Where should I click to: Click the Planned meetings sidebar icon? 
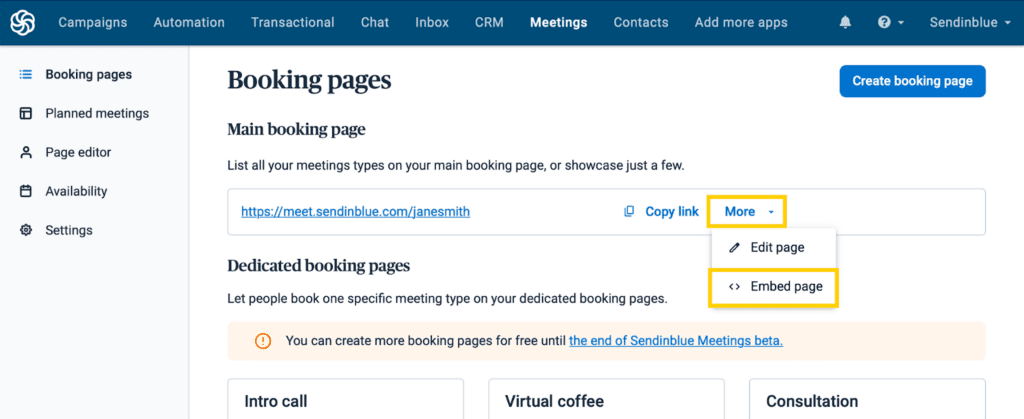pos(26,114)
